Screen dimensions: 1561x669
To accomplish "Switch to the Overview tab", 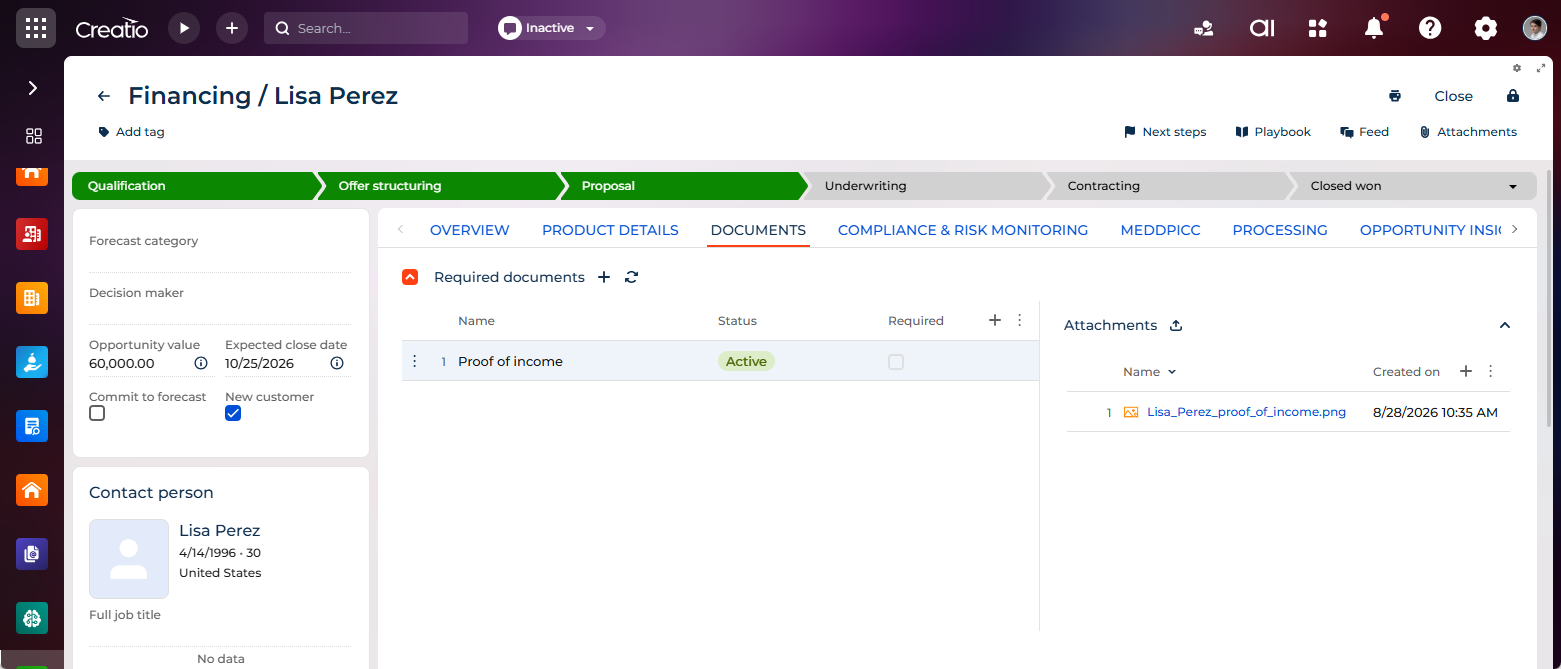I will point(470,230).
